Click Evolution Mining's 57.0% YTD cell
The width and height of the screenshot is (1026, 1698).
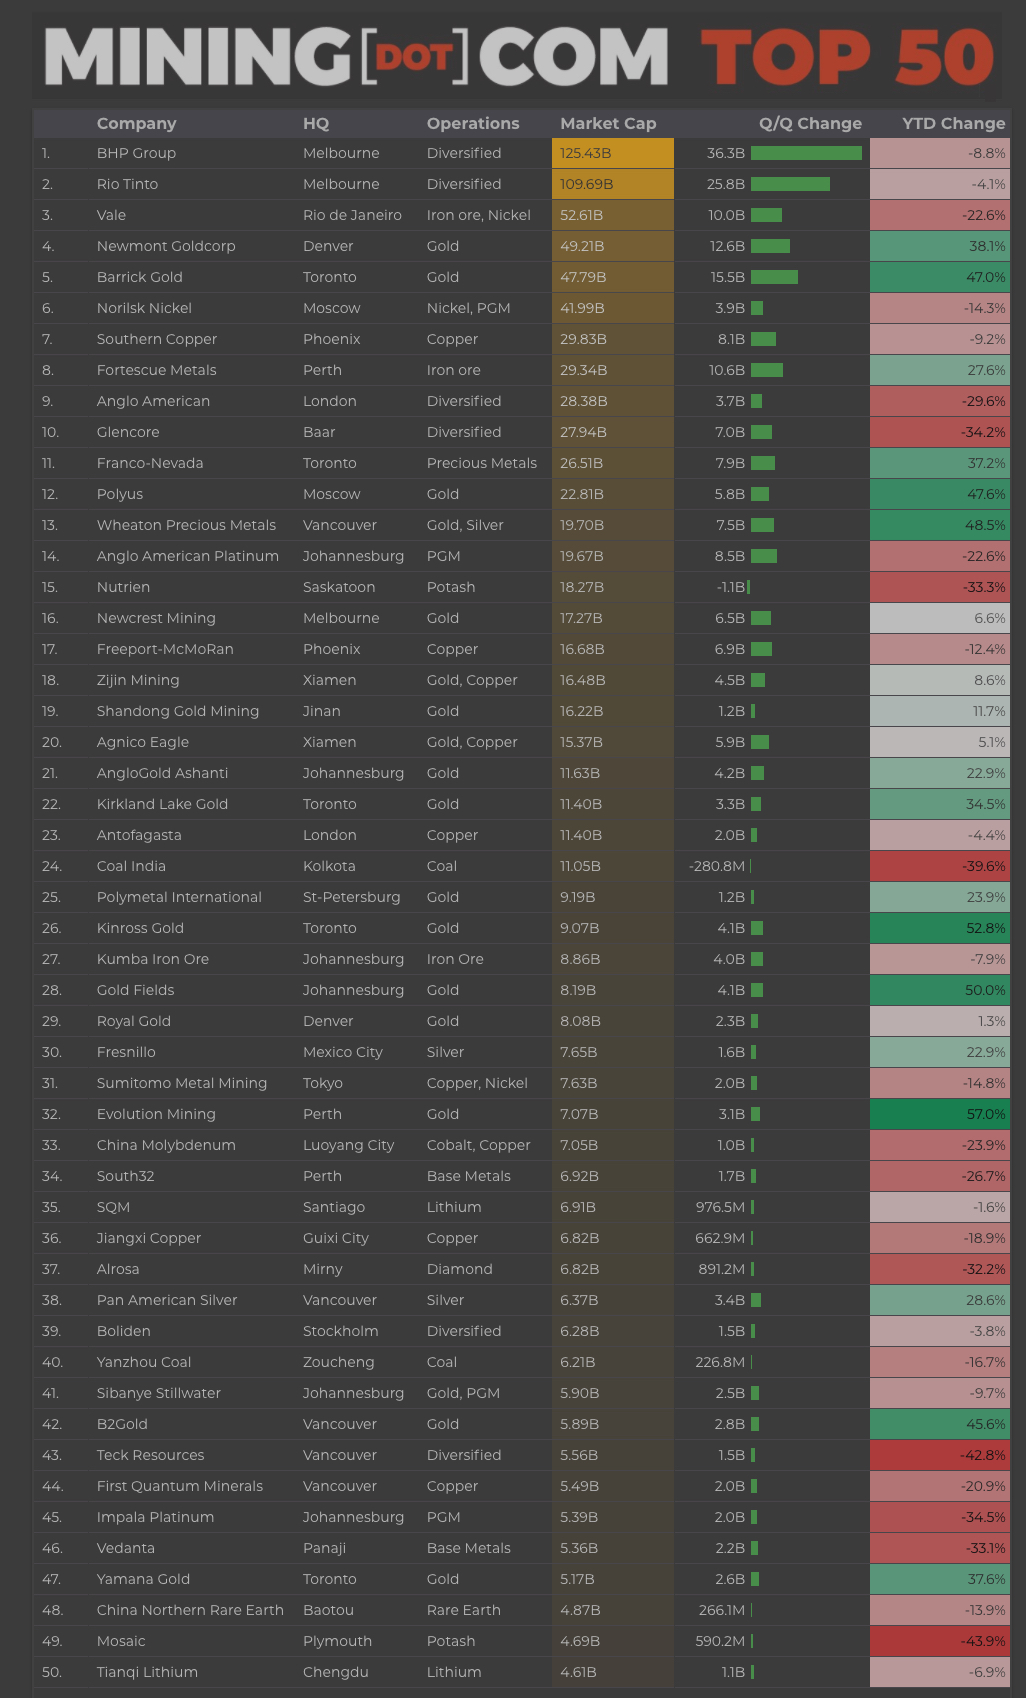coord(939,1114)
